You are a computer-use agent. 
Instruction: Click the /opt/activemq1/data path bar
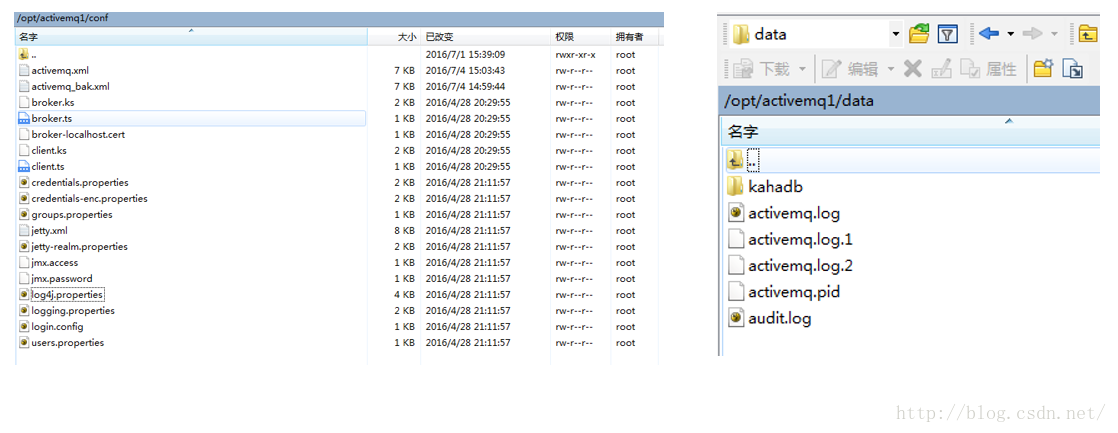911,101
